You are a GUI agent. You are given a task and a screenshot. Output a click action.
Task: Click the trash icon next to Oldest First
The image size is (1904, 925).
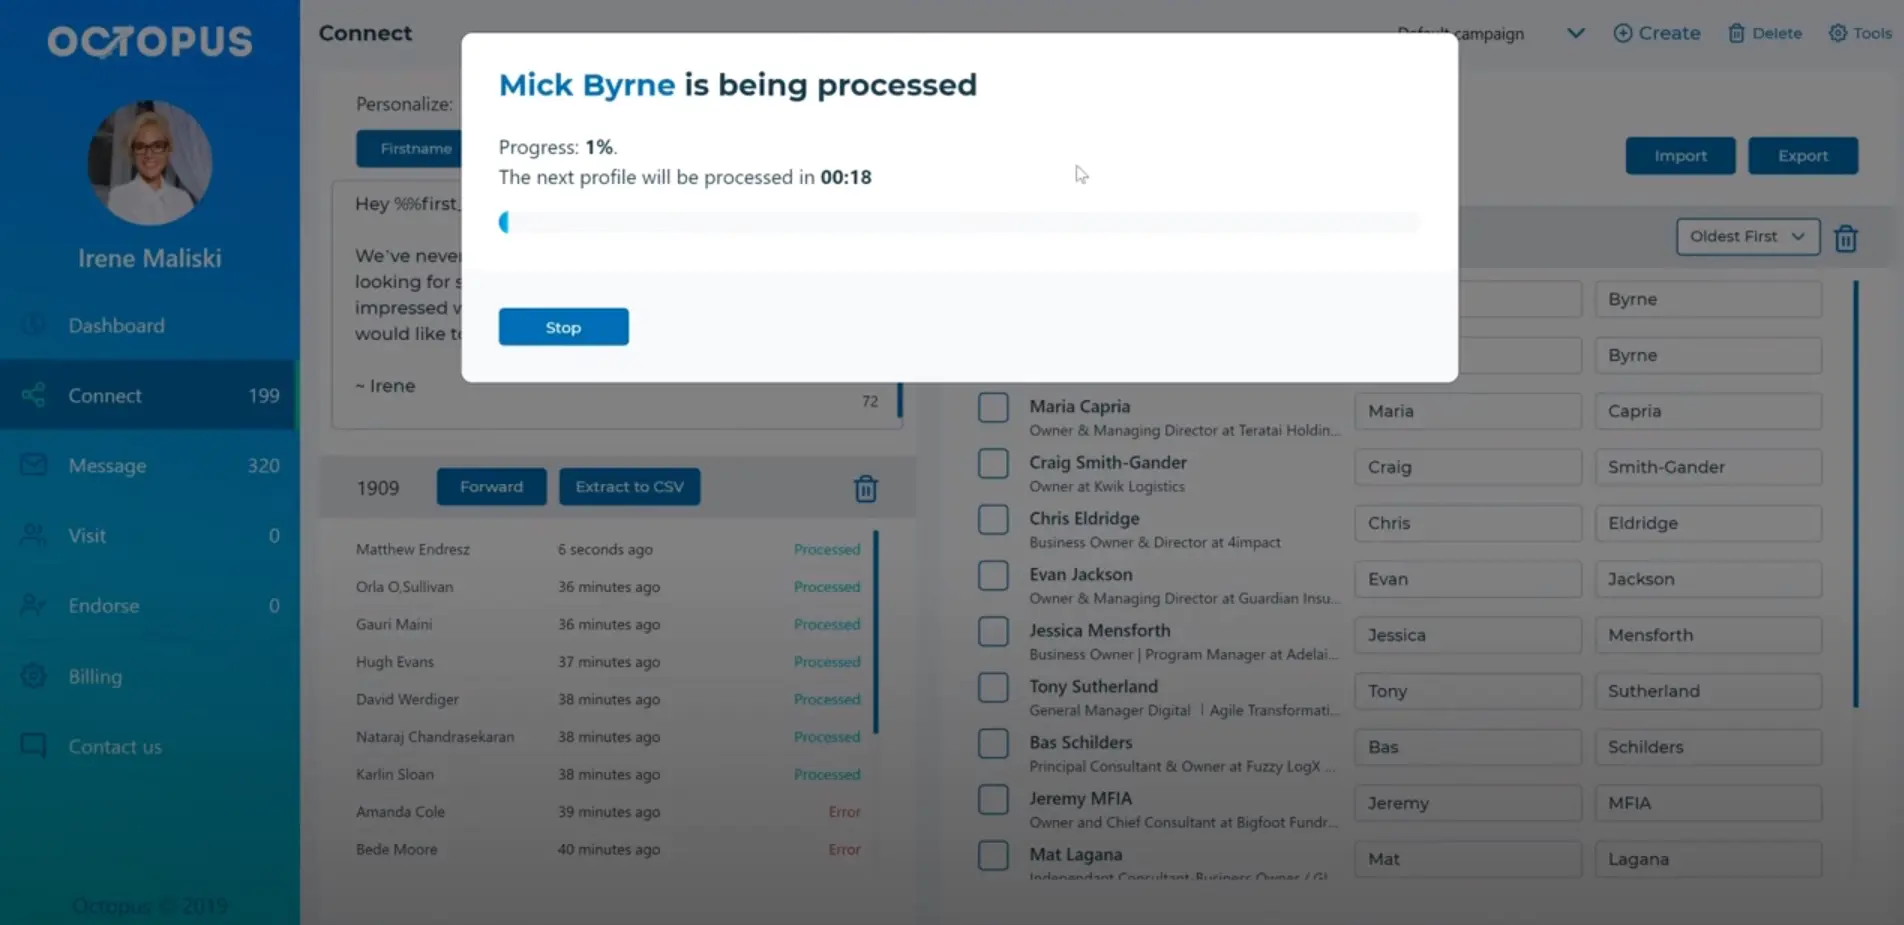[x=1845, y=238]
